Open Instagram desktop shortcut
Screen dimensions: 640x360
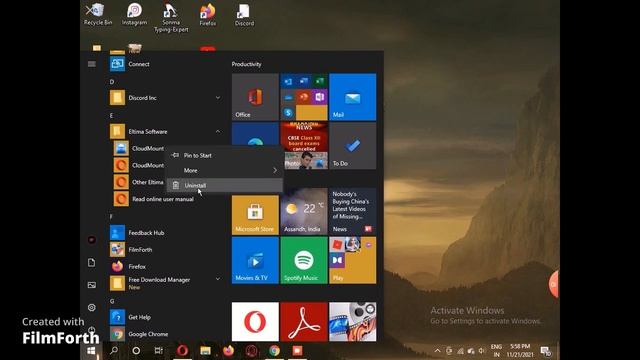click(134, 14)
